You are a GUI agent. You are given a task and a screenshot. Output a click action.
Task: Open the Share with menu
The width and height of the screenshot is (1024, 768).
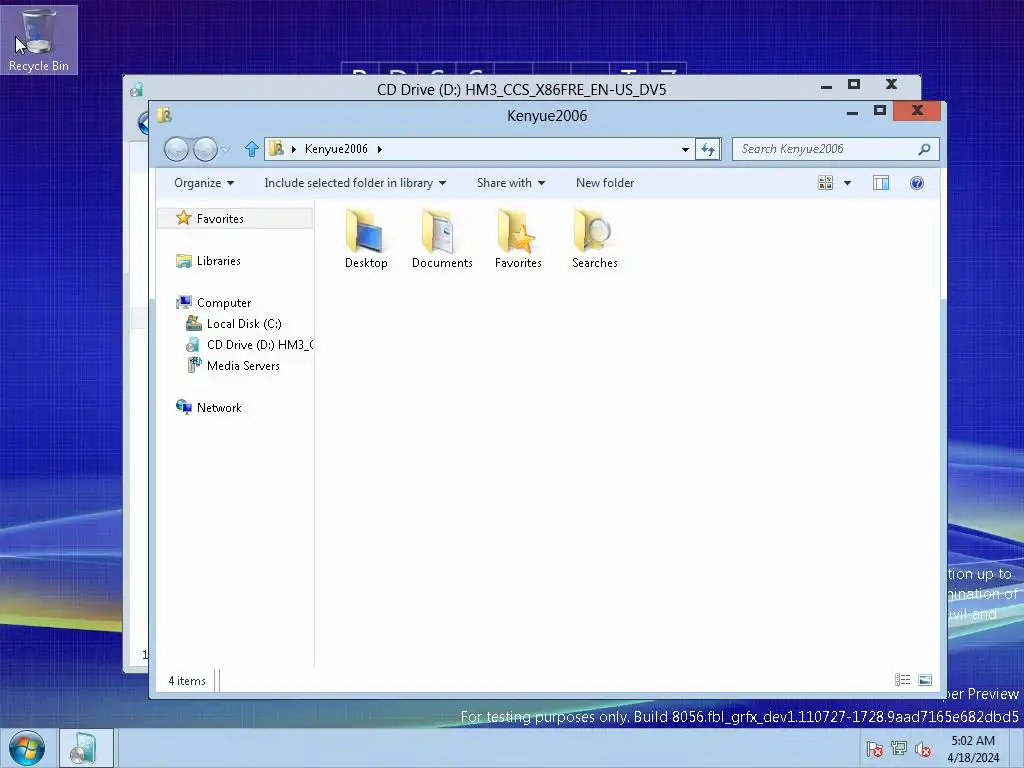pos(511,183)
